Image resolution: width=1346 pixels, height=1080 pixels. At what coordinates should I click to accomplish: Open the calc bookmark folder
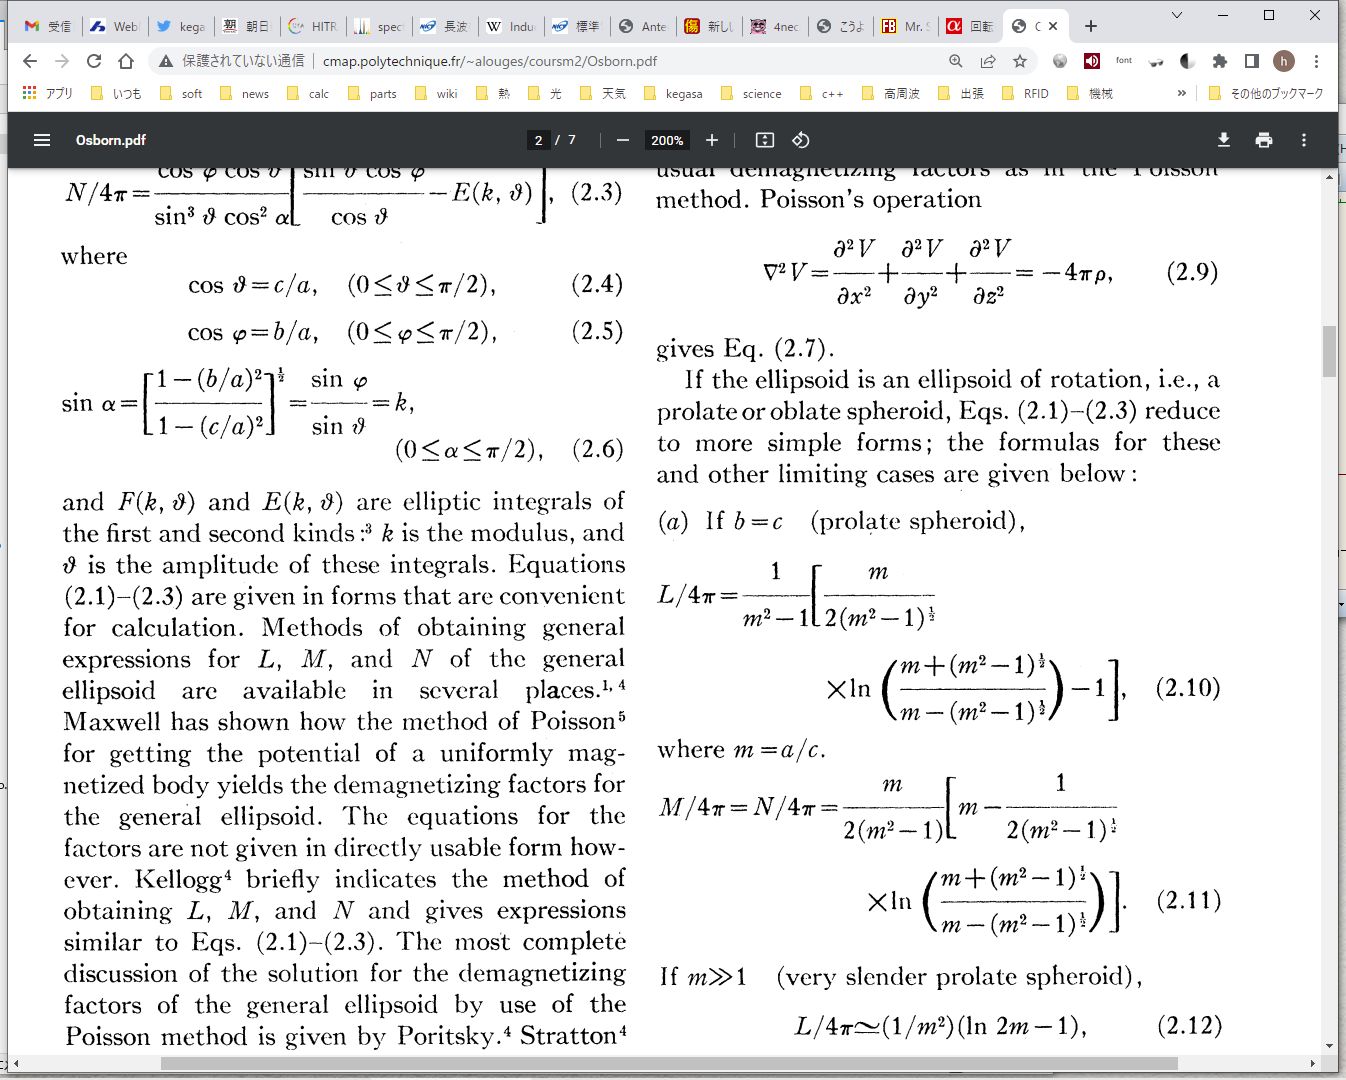click(x=308, y=93)
